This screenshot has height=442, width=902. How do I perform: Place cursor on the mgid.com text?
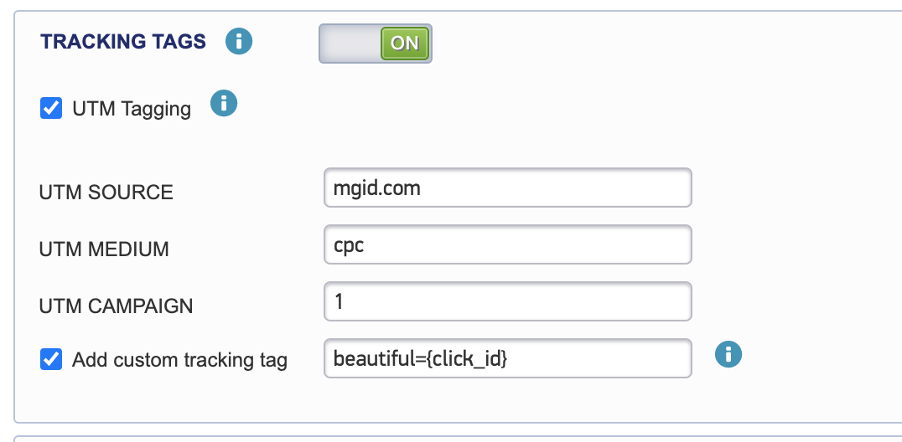click(x=377, y=188)
